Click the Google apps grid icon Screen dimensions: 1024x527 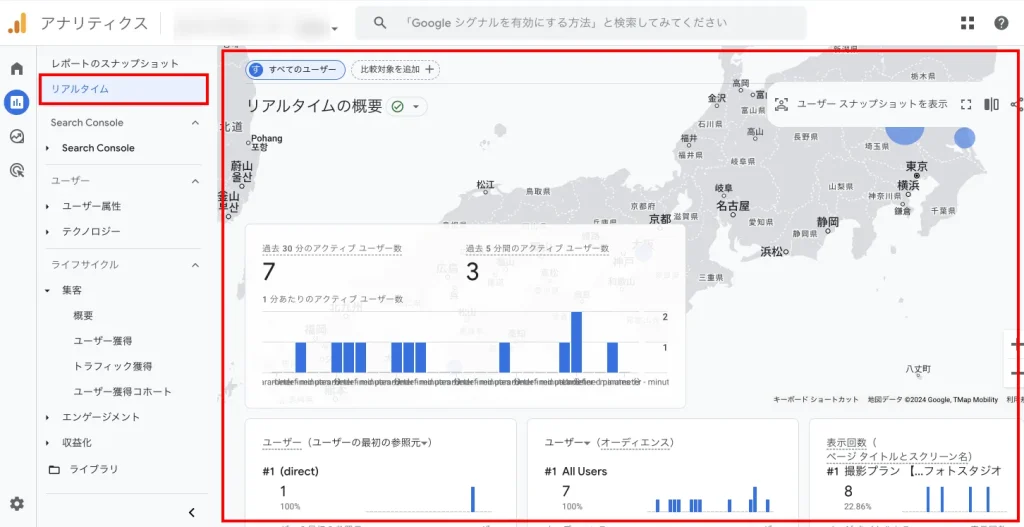(x=967, y=23)
